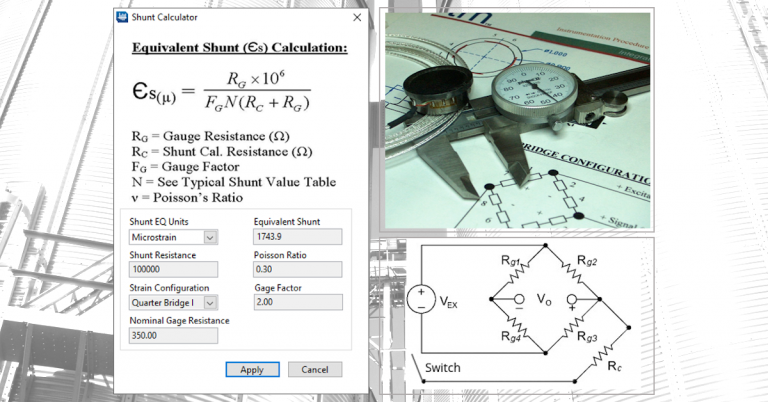
Task: Click the Shunt Resistance field
Action: 173,269
